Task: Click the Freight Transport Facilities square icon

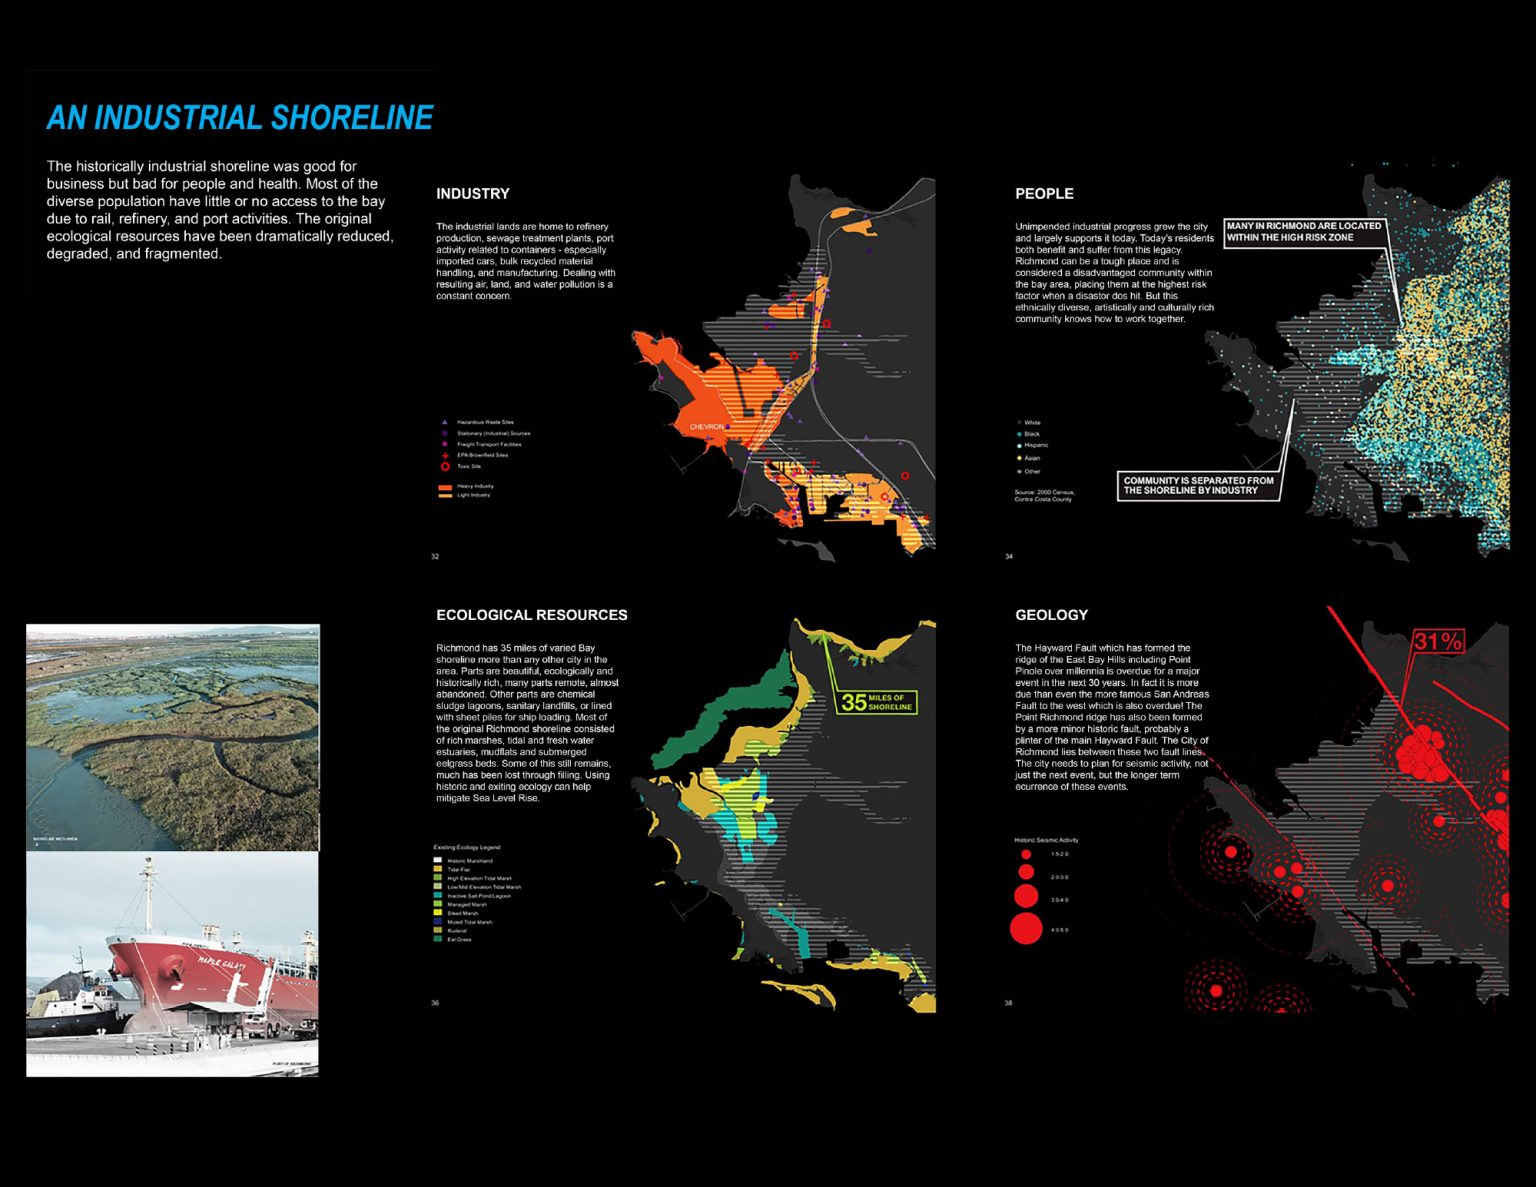Action: click(x=445, y=444)
